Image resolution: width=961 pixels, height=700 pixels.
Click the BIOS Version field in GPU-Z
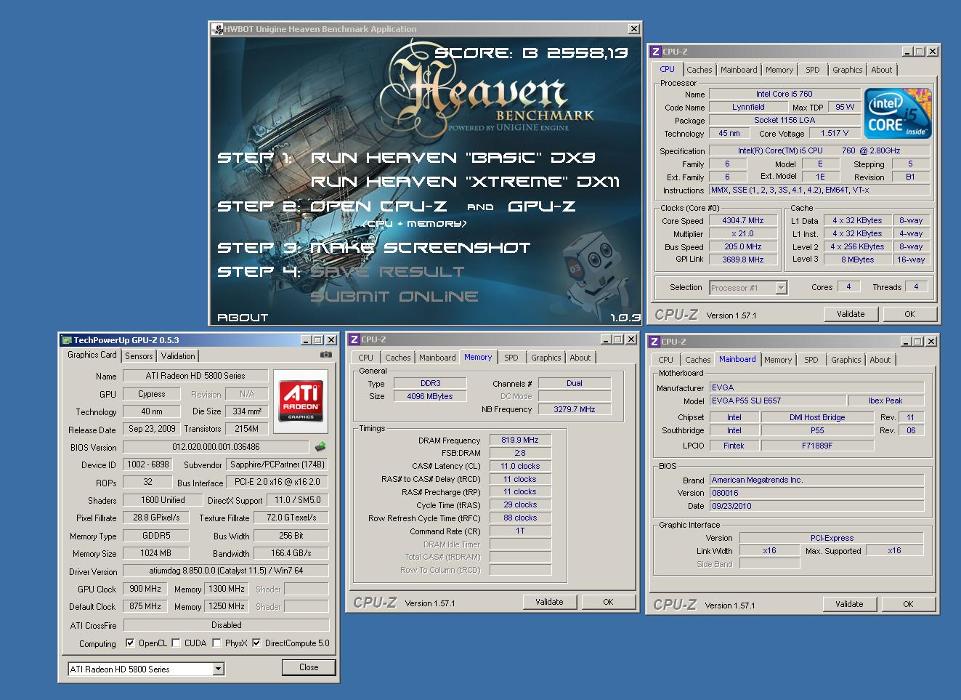[x=216, y=447]
